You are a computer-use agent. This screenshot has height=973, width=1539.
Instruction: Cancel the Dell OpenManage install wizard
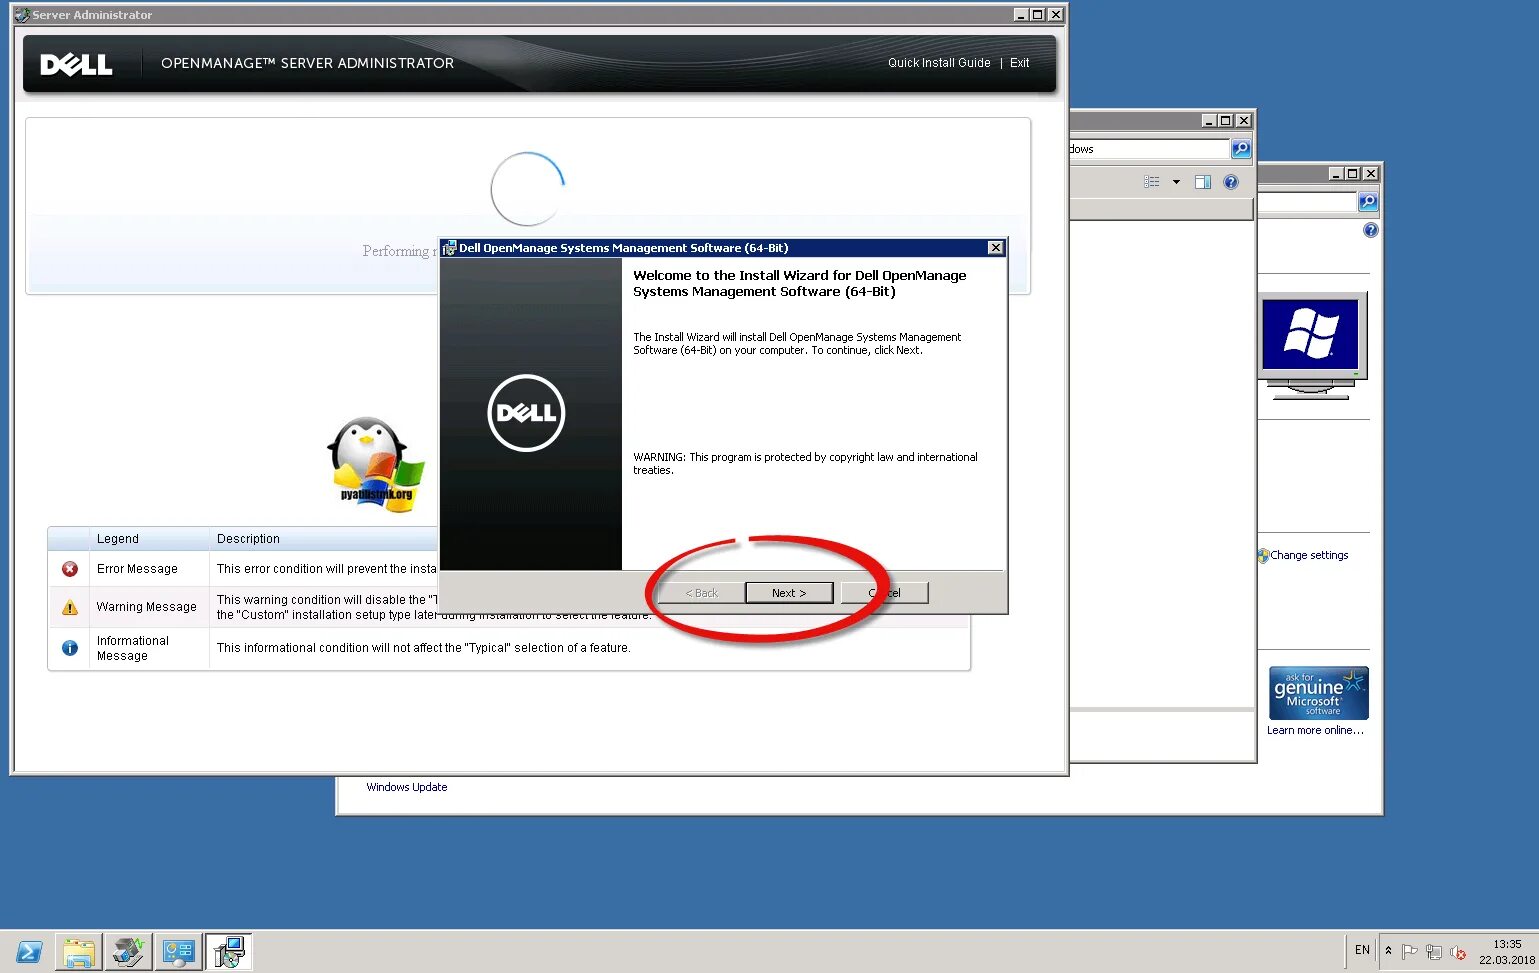click(885, 593)
